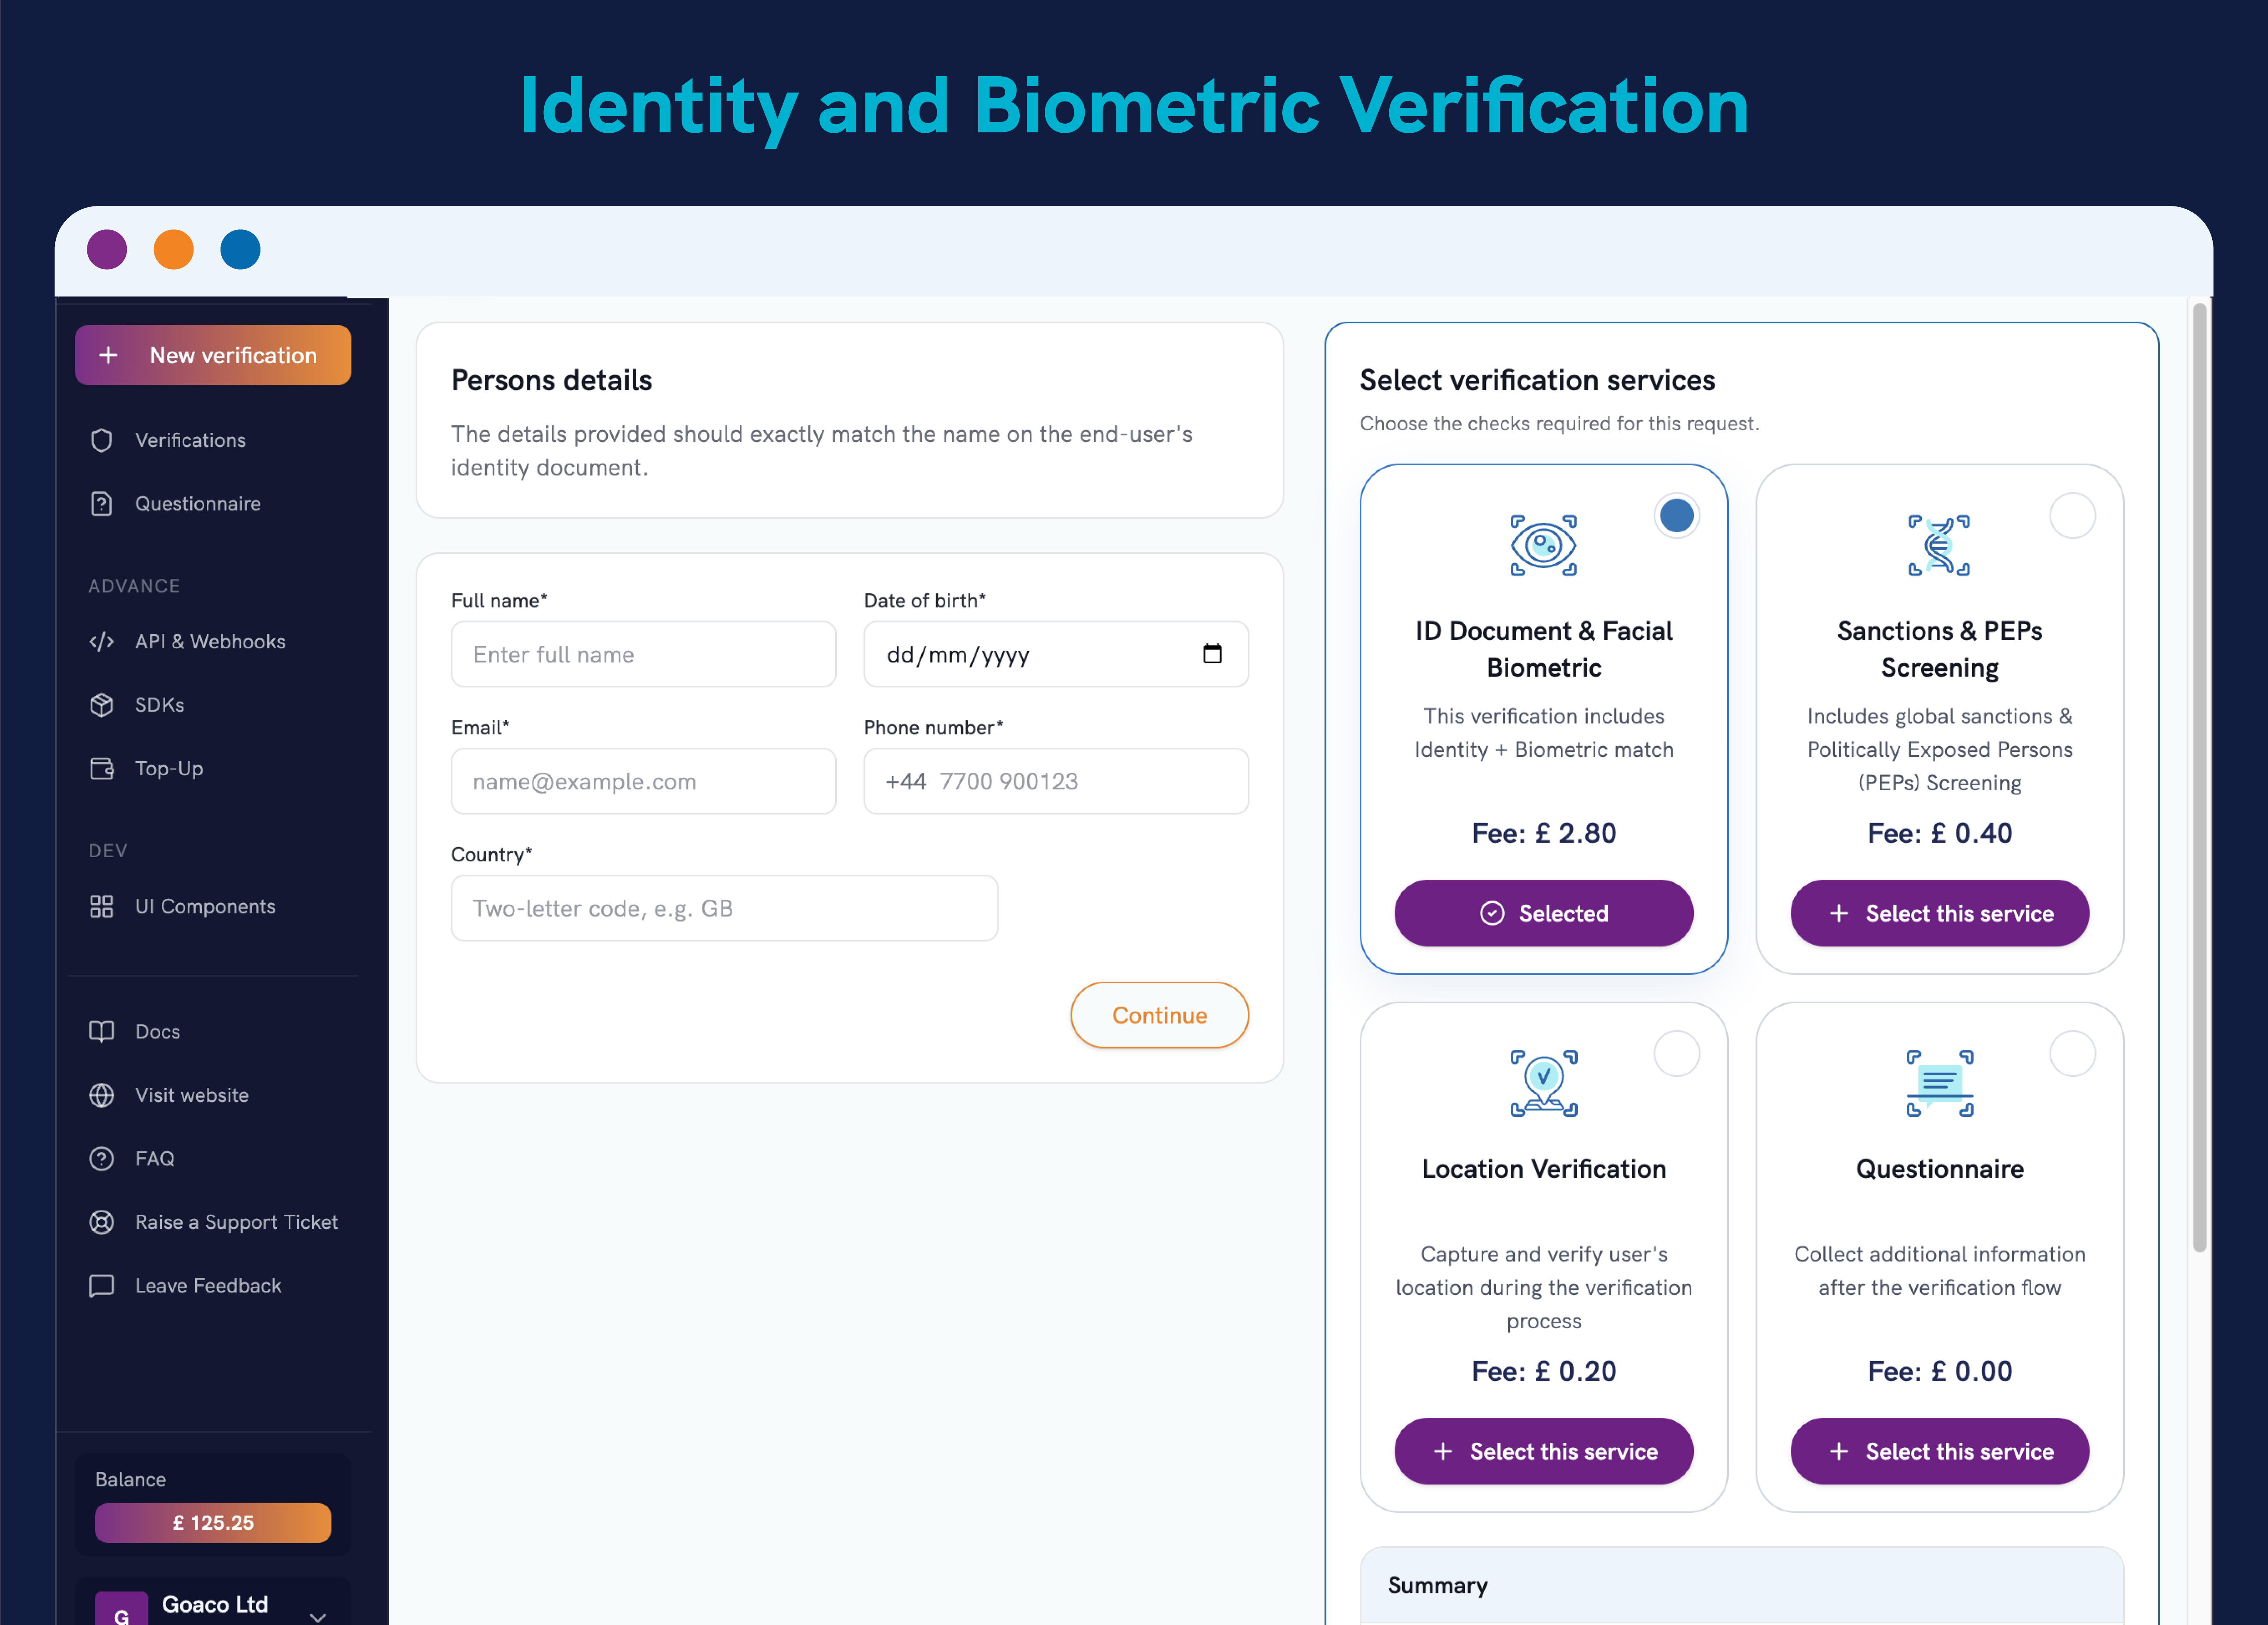Click the orange window dot
Image resolution: width=2268 pixels, height=1625 pixels.
pos(173,249)
